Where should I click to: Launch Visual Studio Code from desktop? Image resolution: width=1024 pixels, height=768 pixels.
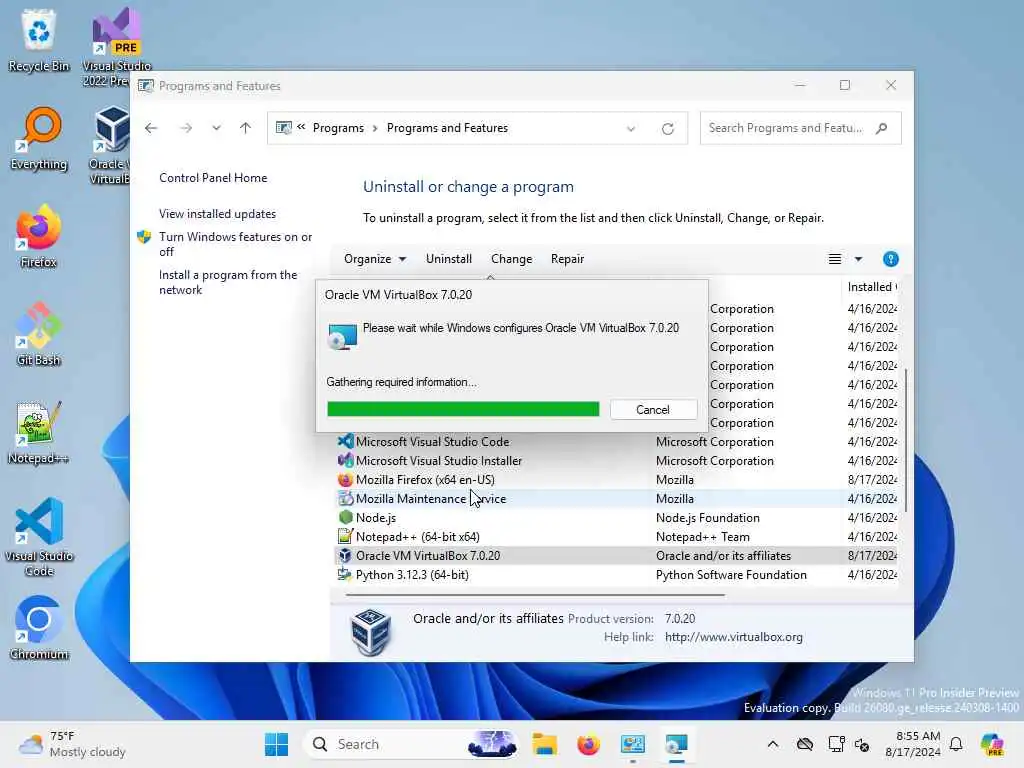tap(39, 537)
